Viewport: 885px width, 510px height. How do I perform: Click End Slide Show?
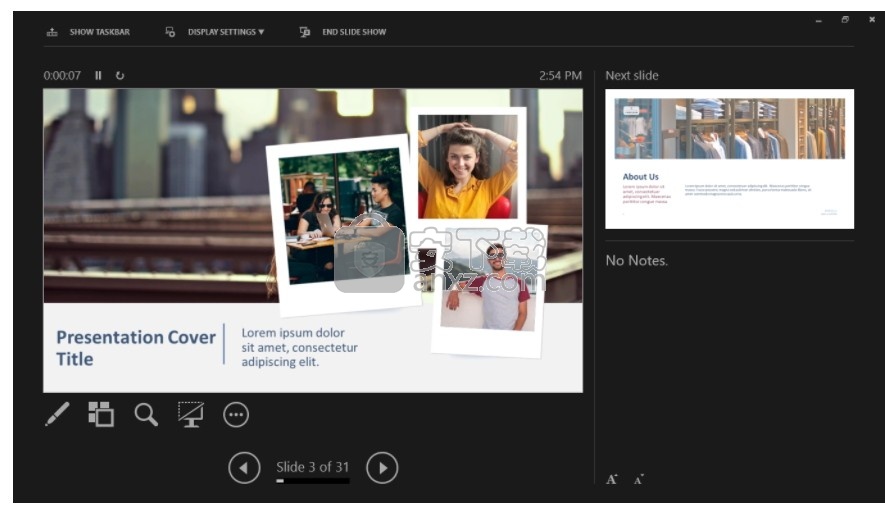tap(343, 32)
